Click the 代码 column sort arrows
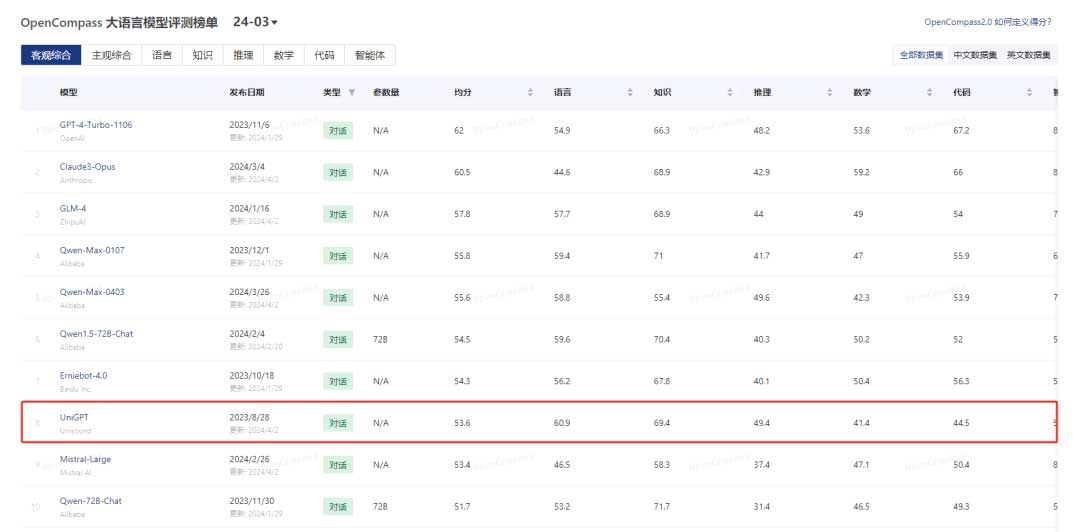Screen dimensions: 1080x532 coord(1030,92)
